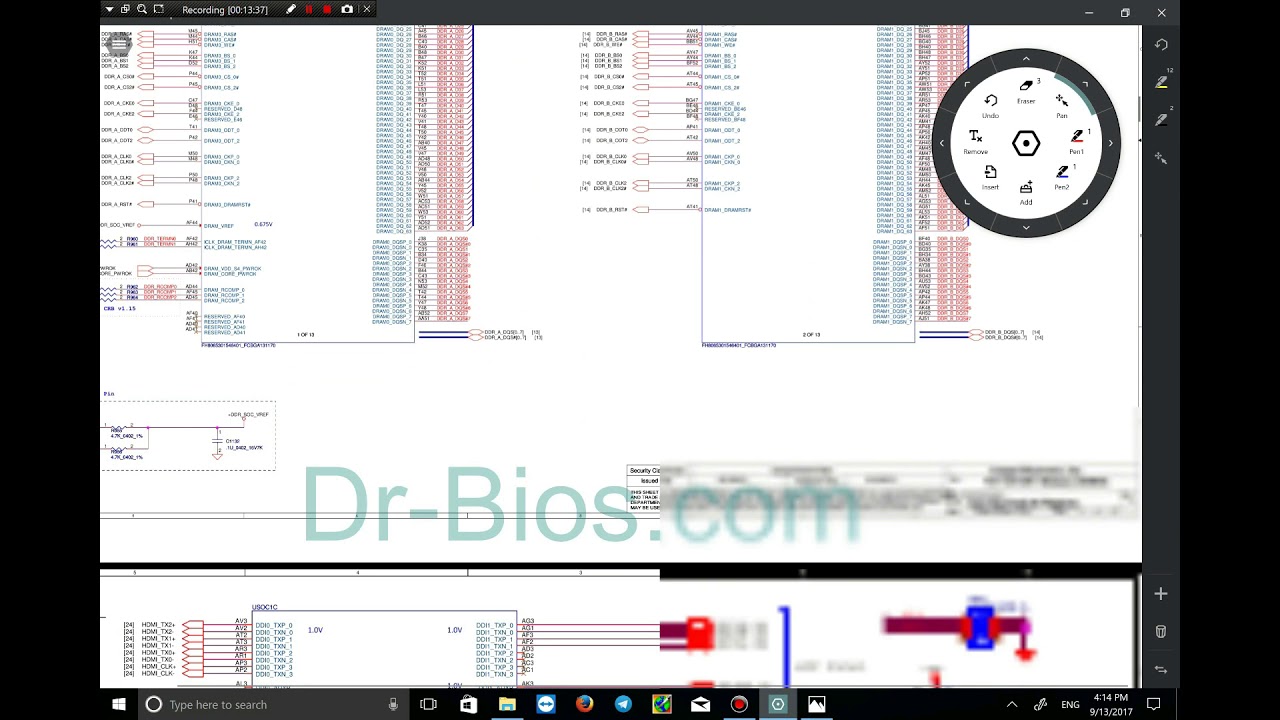Pause the recording
Screen dimensions: 1280x720
click(x=308, y=9)
